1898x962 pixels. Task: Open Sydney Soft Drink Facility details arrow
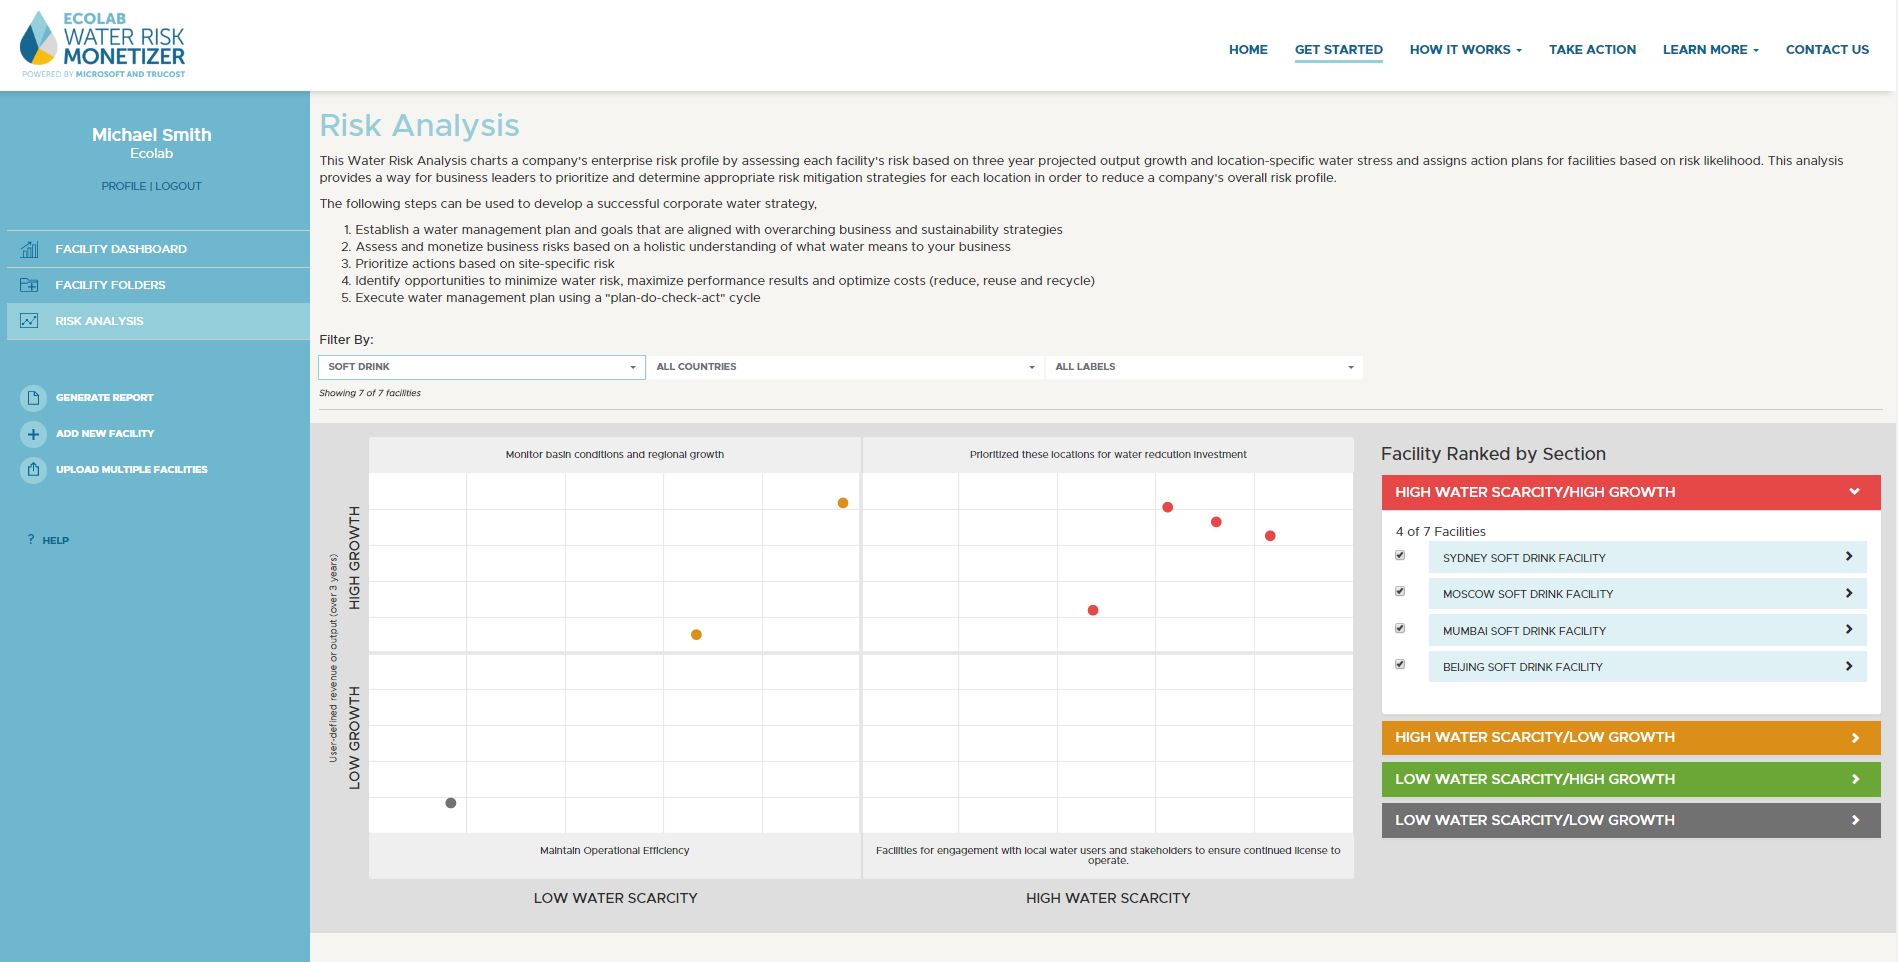point(1849,556)
